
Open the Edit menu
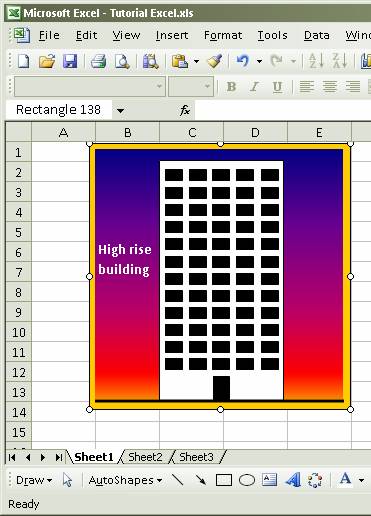86,35
